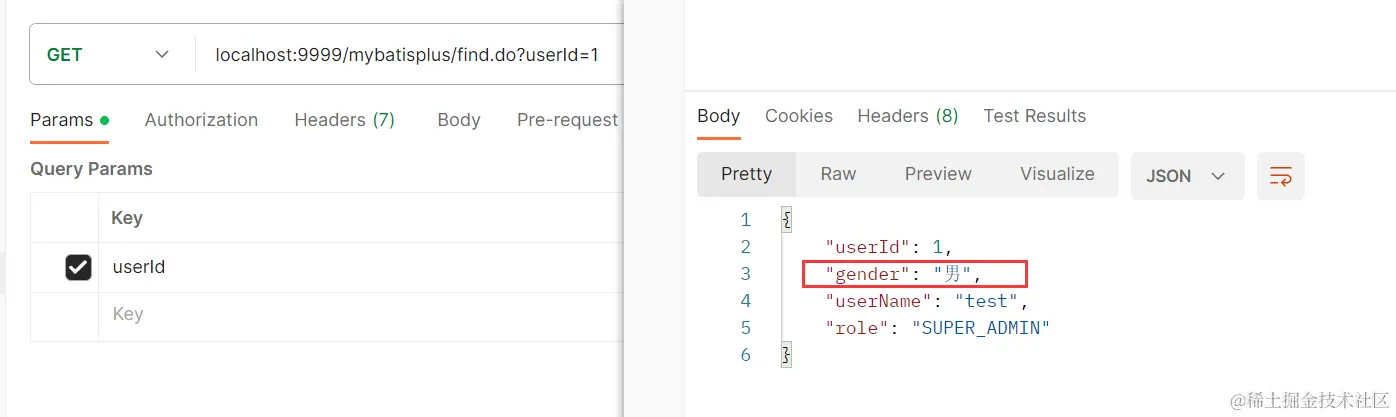The image size is (1396, 417).
Task: Switch to the request Body tab
Action: pyautogui.click(x=459, y=120)
